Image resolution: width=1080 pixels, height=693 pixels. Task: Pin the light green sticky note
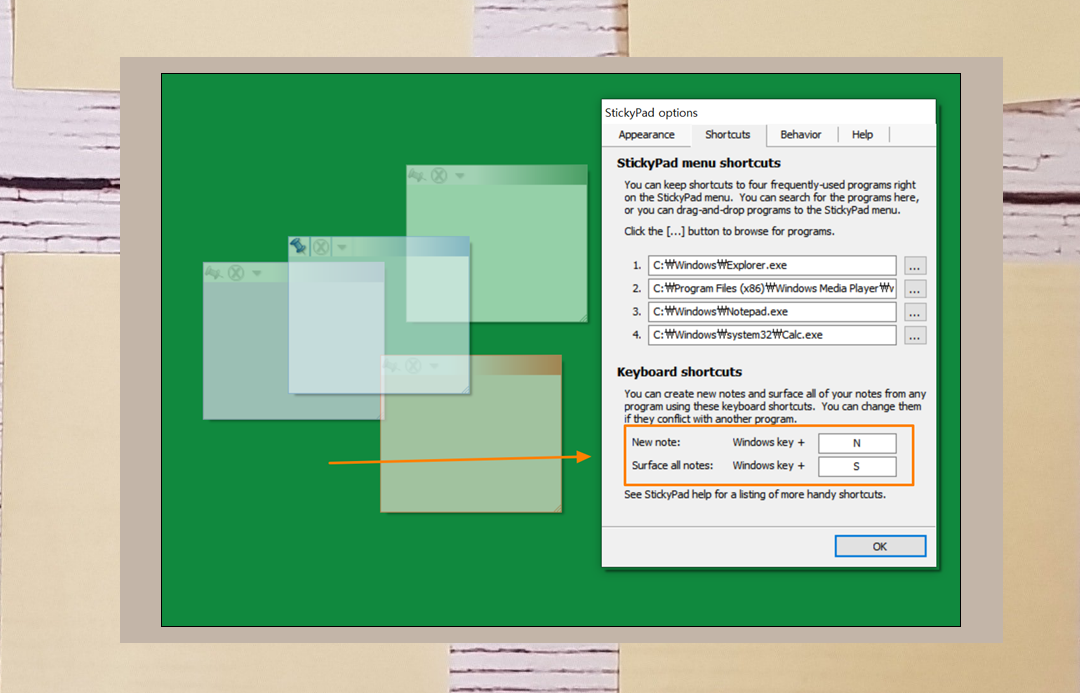(417, 175)
